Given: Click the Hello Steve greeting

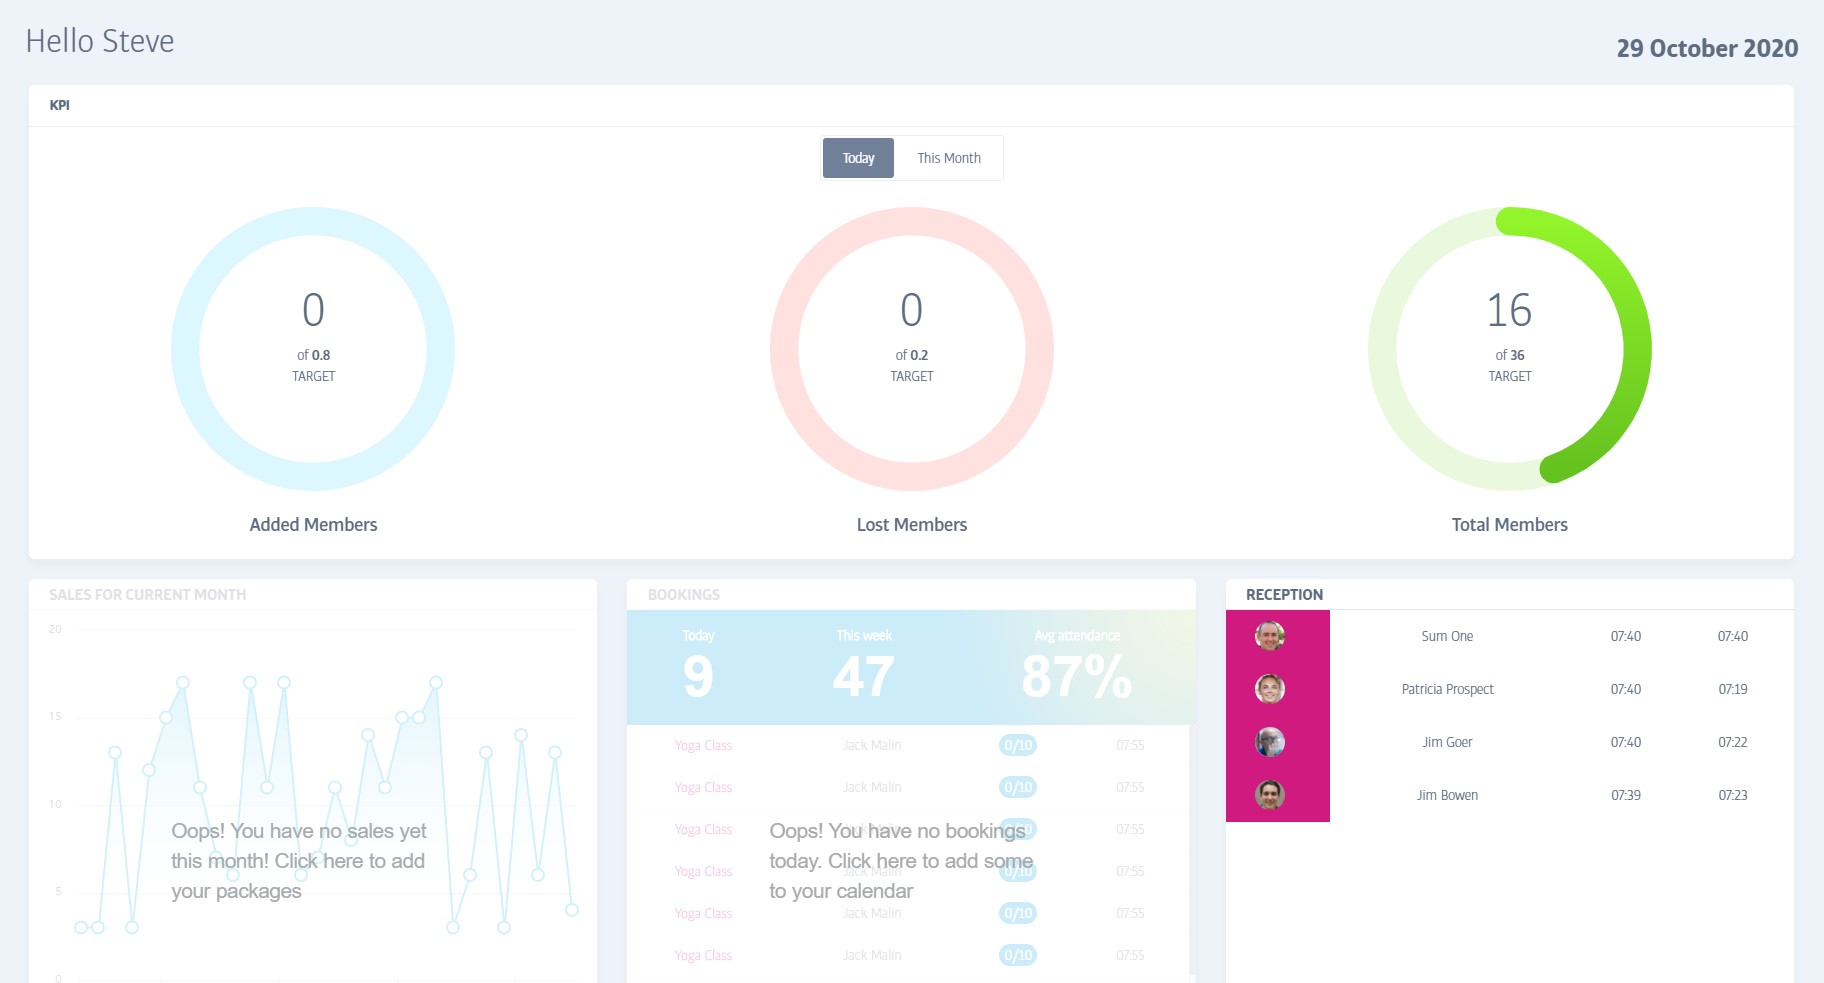Looking at the screenshot, I should 100,41.
